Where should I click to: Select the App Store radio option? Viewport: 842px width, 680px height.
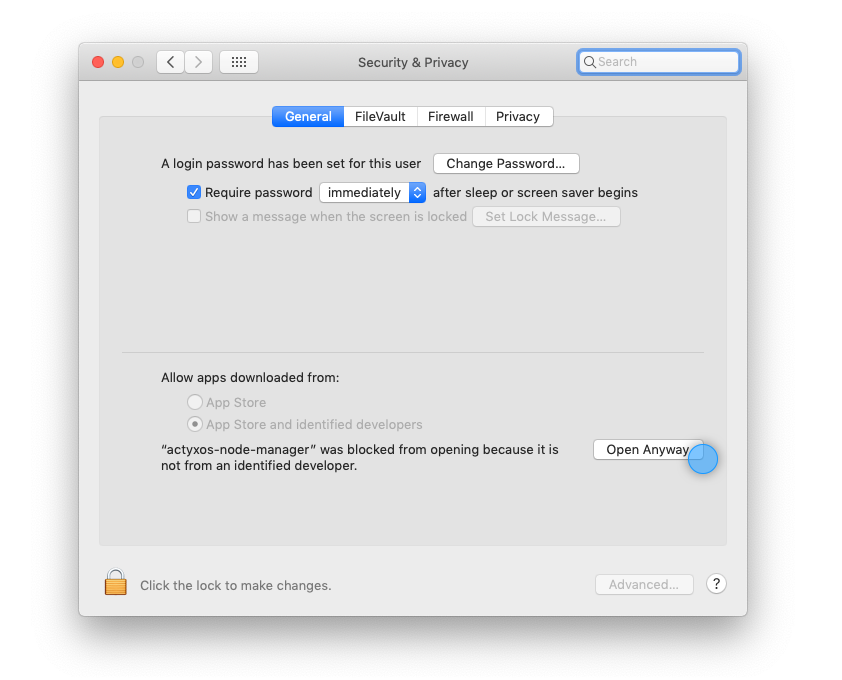[x=195, y=402]
